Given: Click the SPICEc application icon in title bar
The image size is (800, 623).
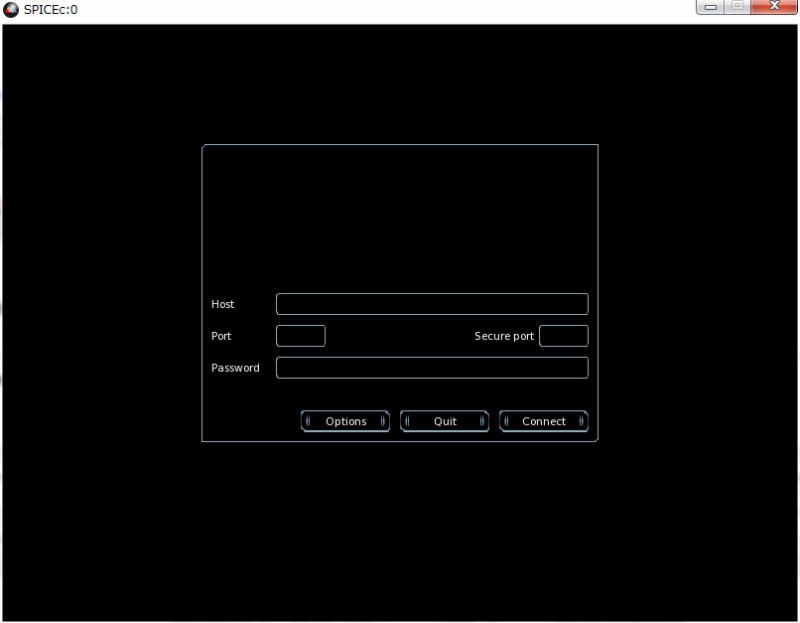Looking at the screenshot, I should click(x=11, y=10).
